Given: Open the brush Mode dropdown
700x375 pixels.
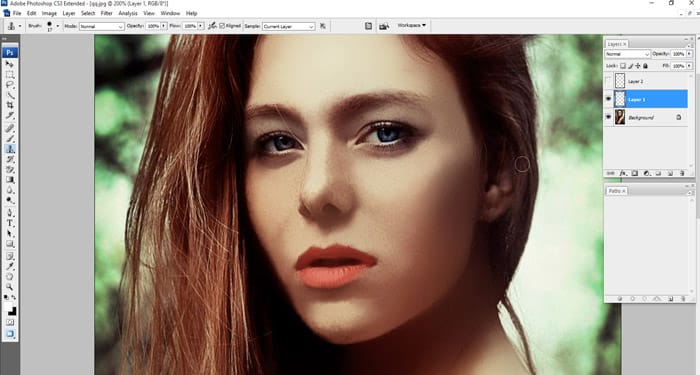Looking at the screenshot, I should pos(101,27).
